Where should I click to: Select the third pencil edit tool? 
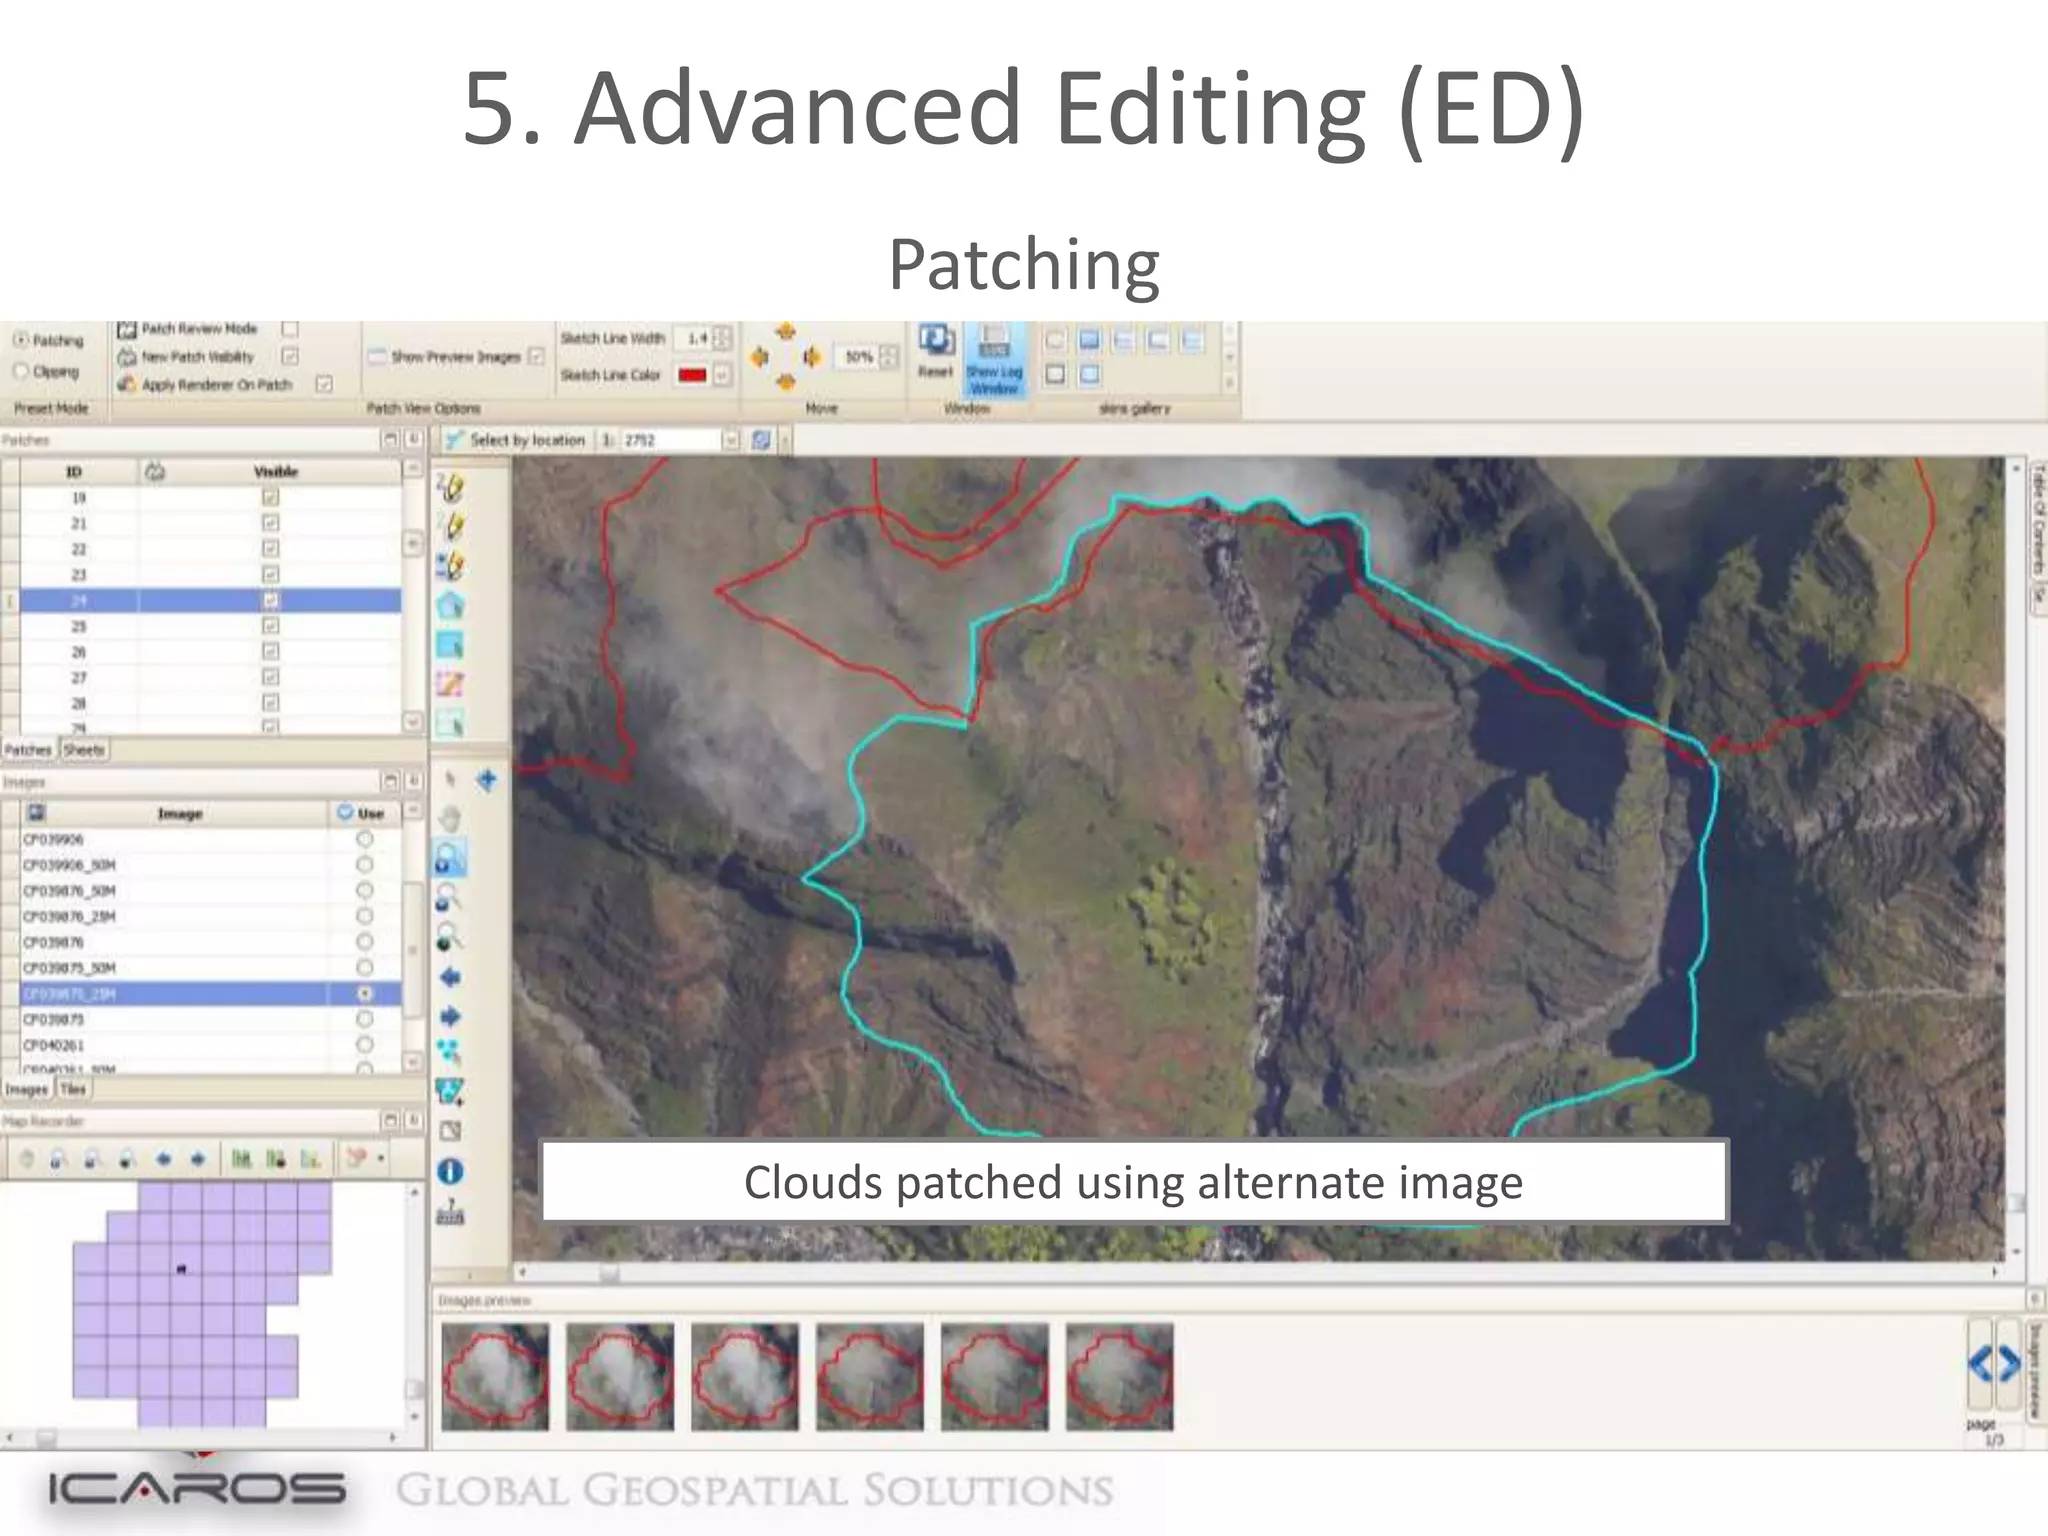[451, 566]
